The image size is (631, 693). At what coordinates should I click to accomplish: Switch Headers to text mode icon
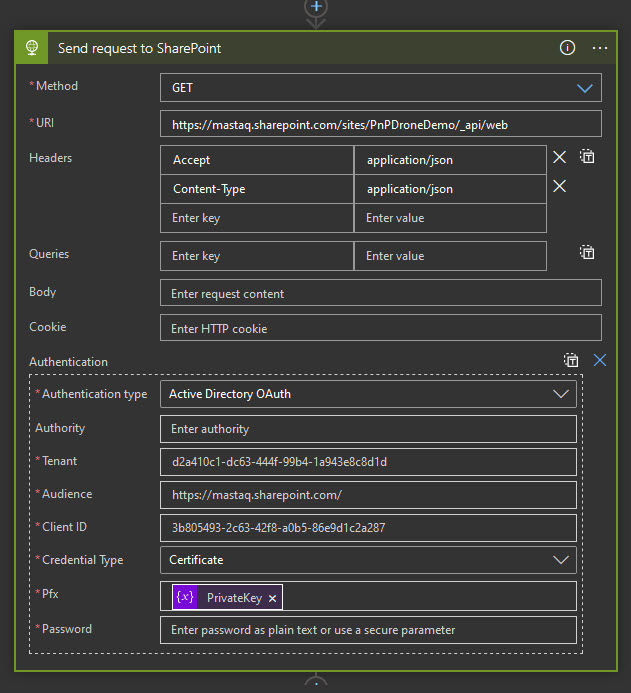[588, 157]
